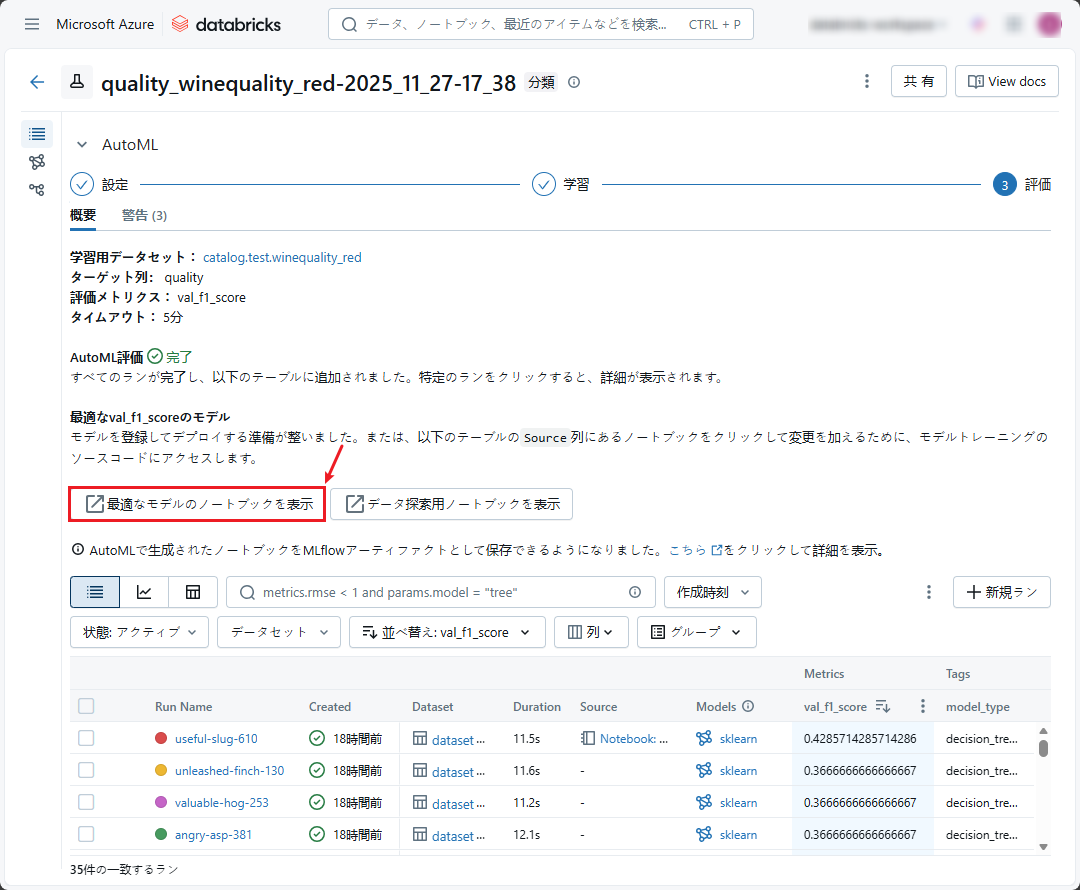1080x890 pixels.
Task: Click purple color dot of valuable-hog-253
Action: [161, 803]
